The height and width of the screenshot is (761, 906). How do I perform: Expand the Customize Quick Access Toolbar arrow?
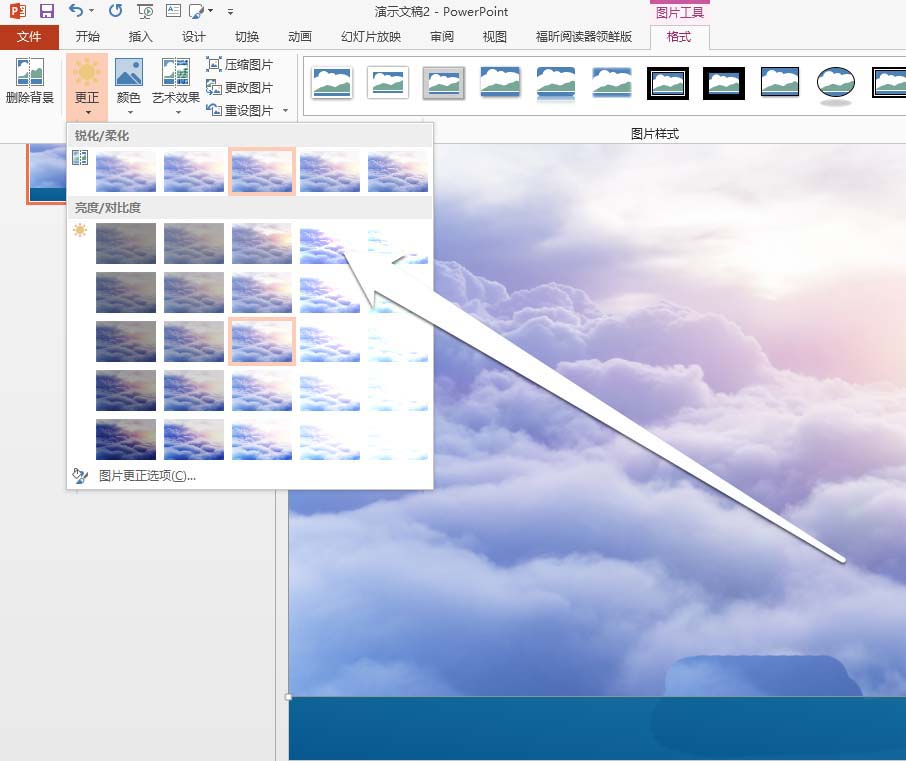(230, 12)
